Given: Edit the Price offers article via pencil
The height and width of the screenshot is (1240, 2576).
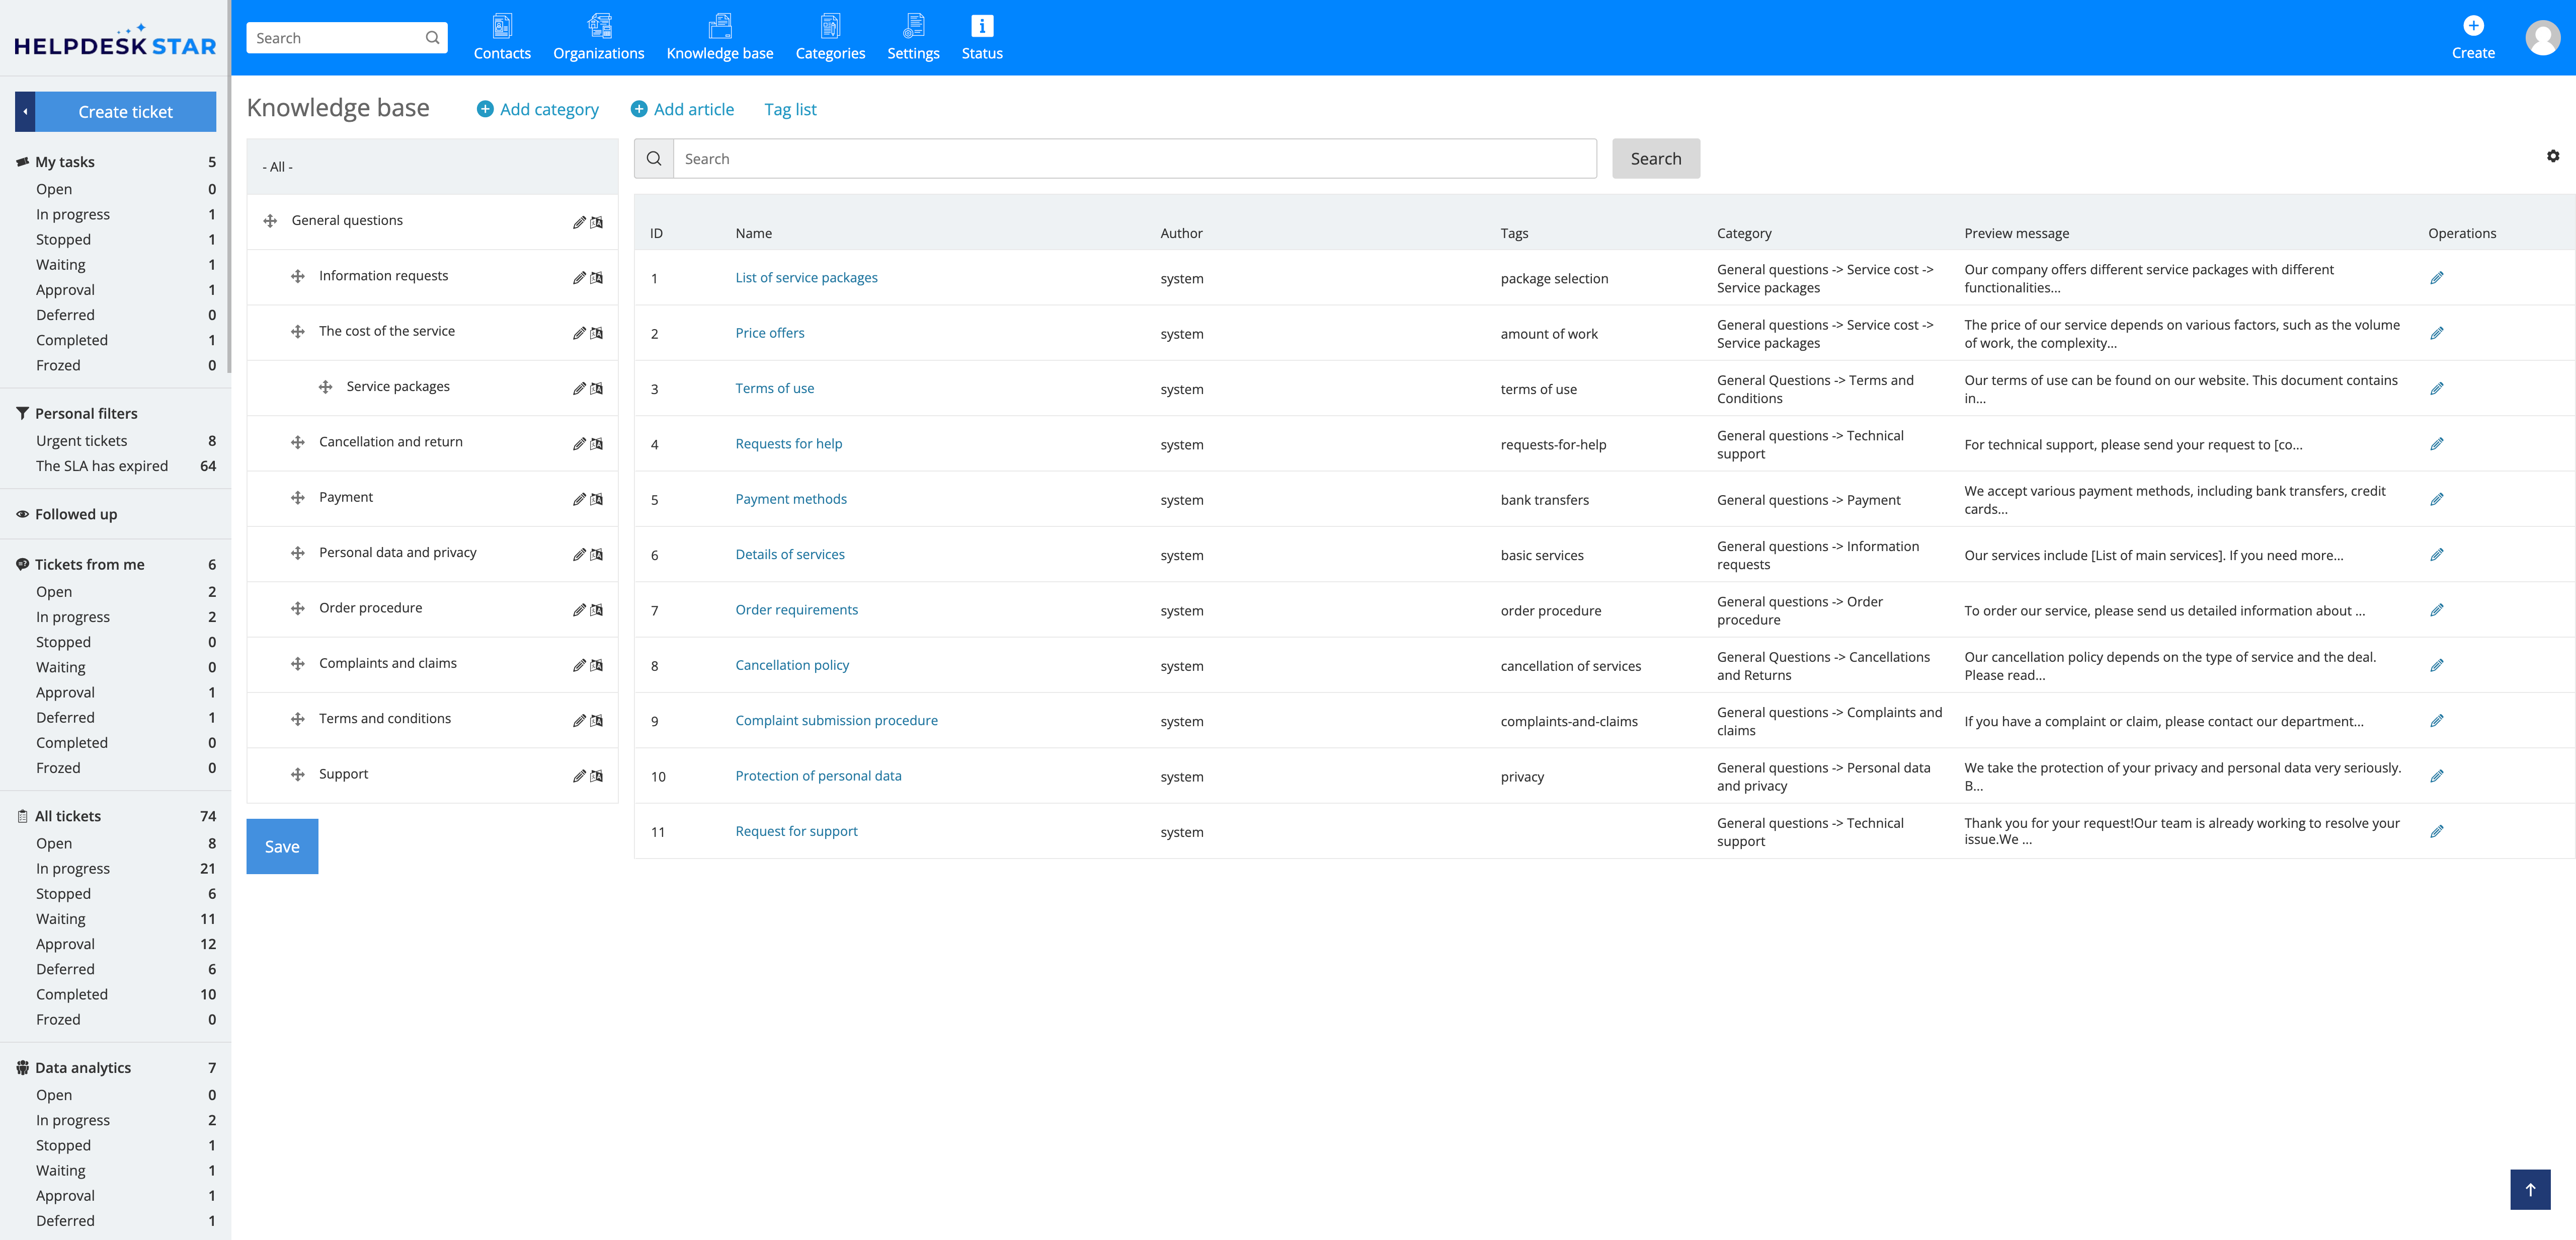Looking at the screenshot, I should tap(2436, 333).
